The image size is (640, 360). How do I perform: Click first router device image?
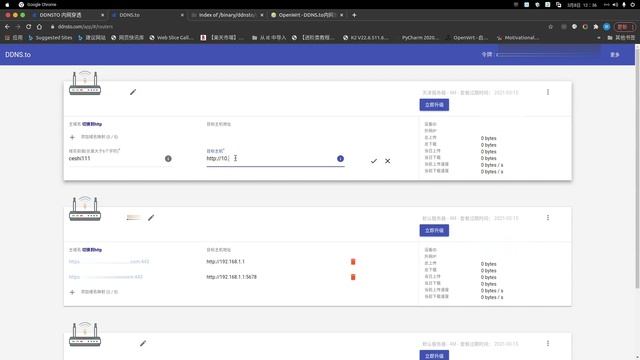85,83
